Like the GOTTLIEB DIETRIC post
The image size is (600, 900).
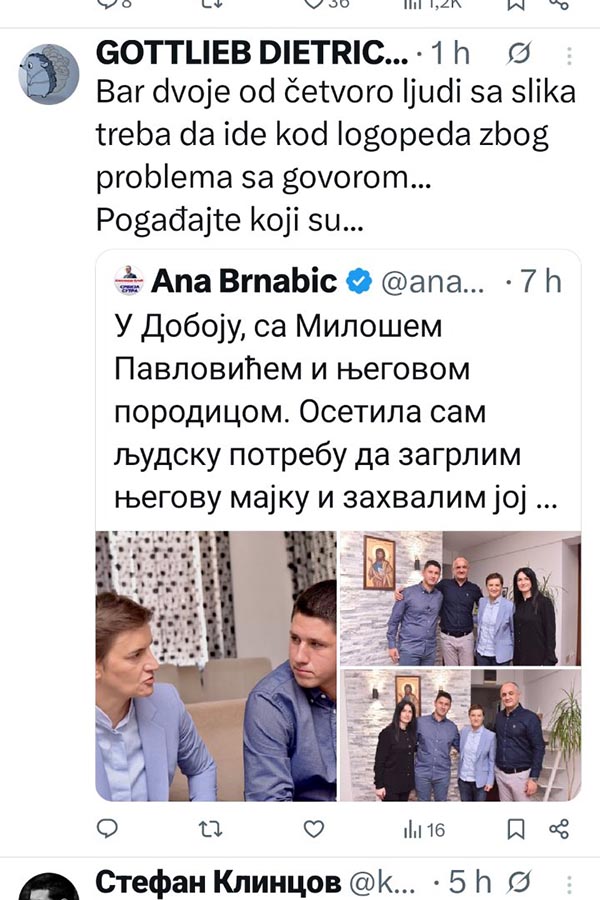pyautogui.click(x=313, y=829)
